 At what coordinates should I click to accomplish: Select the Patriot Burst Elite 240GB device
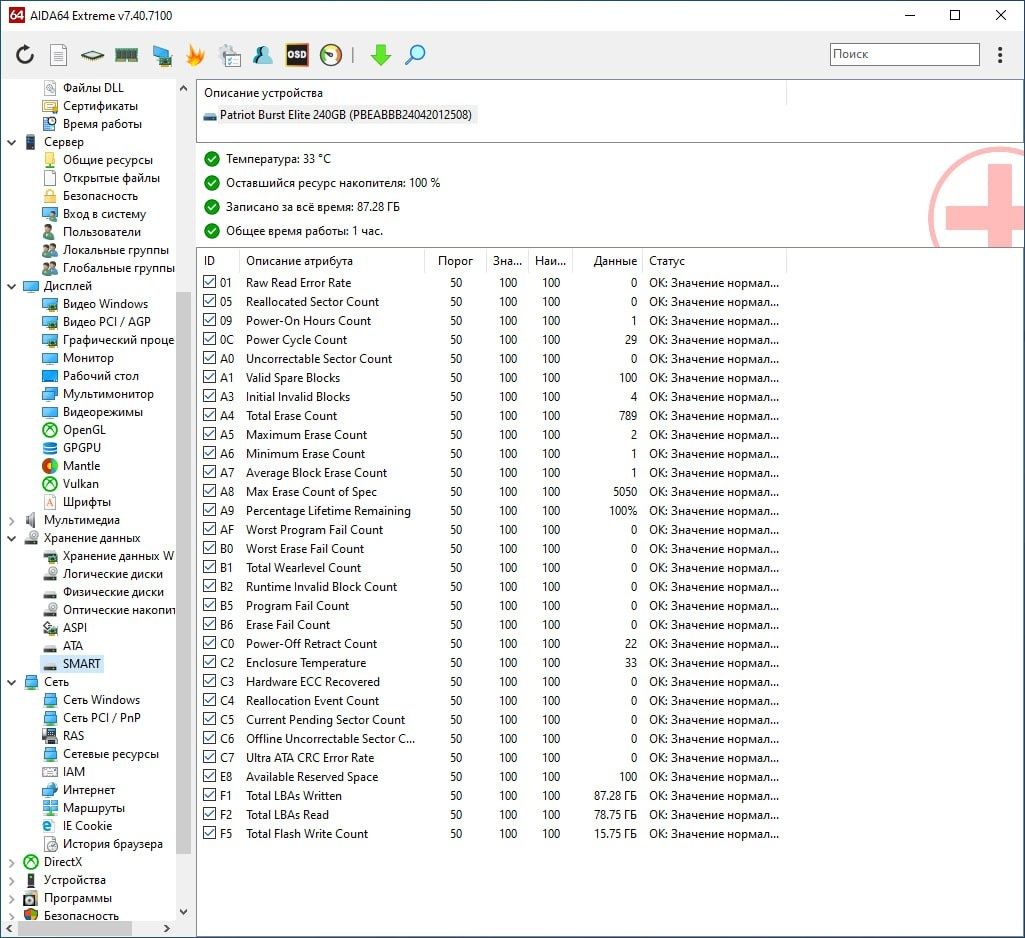pos(345,115)
